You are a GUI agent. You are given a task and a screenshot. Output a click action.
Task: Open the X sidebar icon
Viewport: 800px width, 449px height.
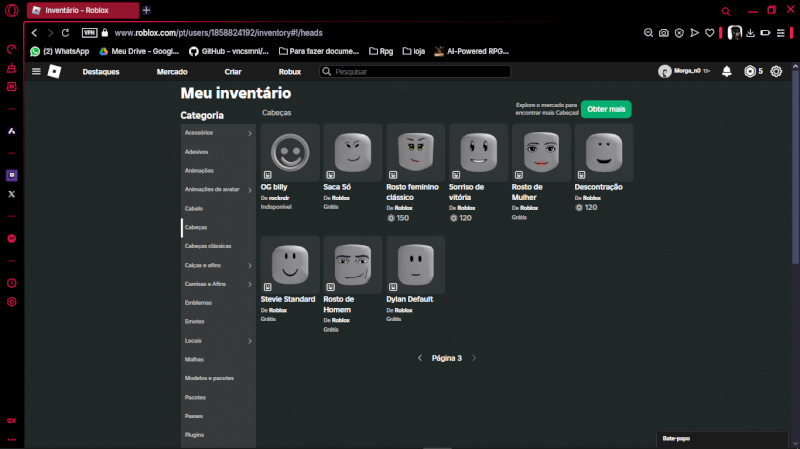pyautogui.click(x=12, y=194)
